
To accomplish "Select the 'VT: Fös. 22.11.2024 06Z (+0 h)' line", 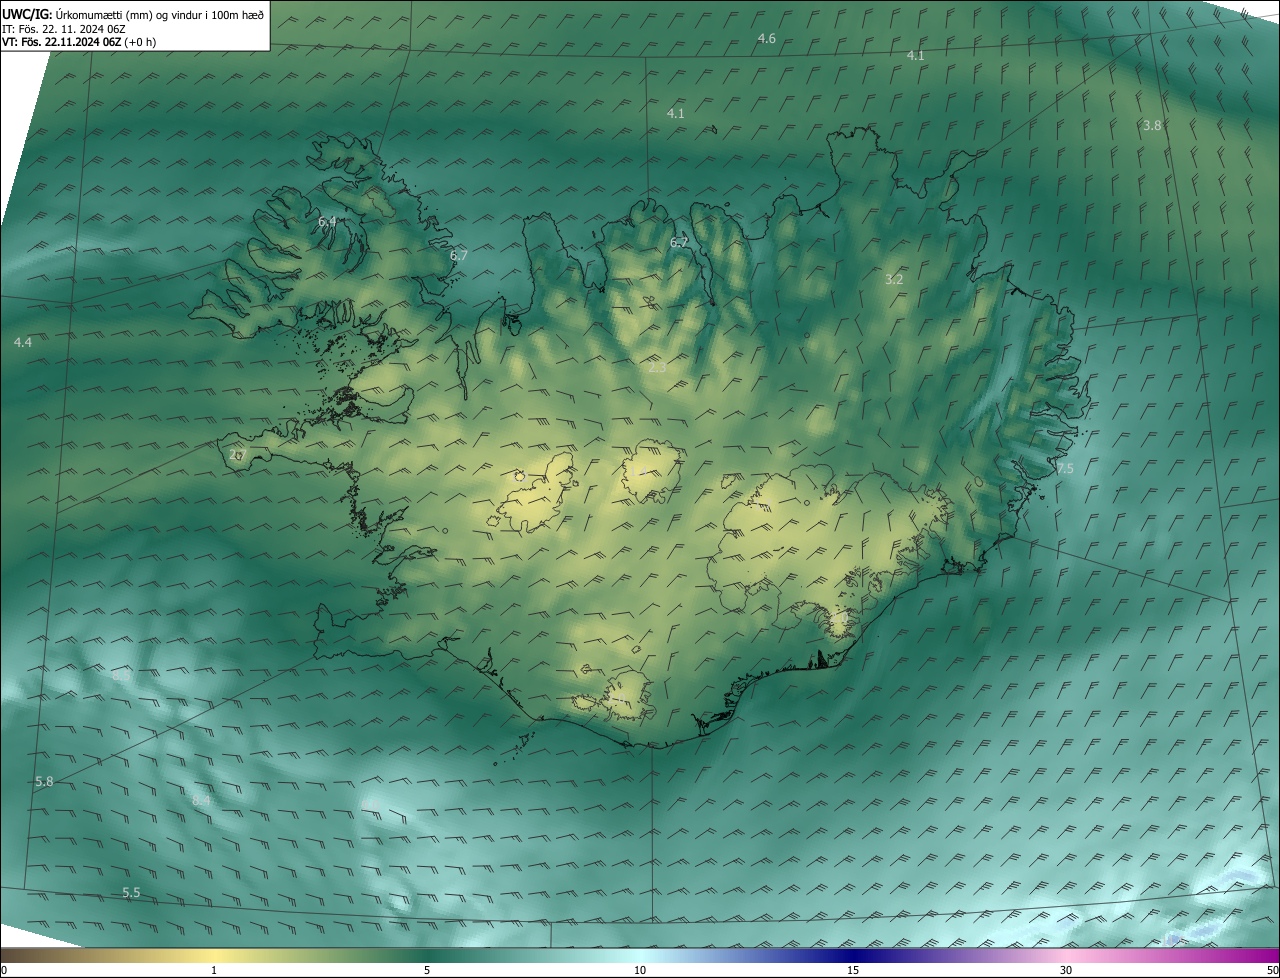I will click(x=79, y=42).
